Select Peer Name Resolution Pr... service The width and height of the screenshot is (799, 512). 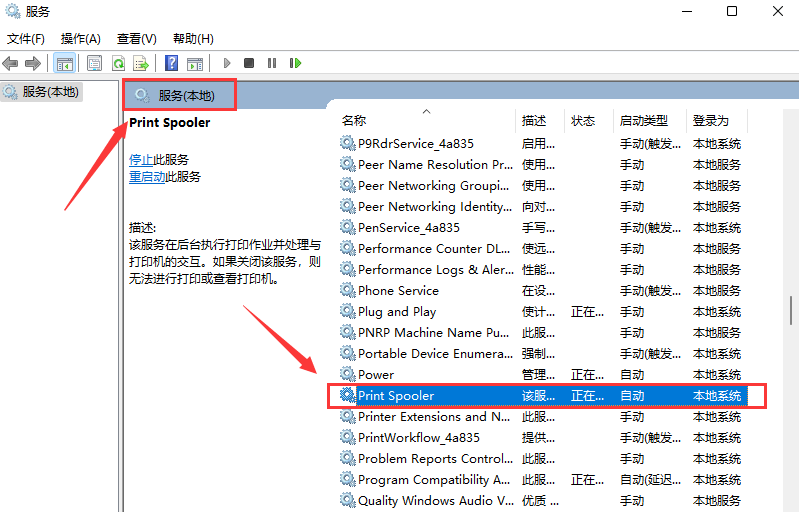[x=543, y=165]
